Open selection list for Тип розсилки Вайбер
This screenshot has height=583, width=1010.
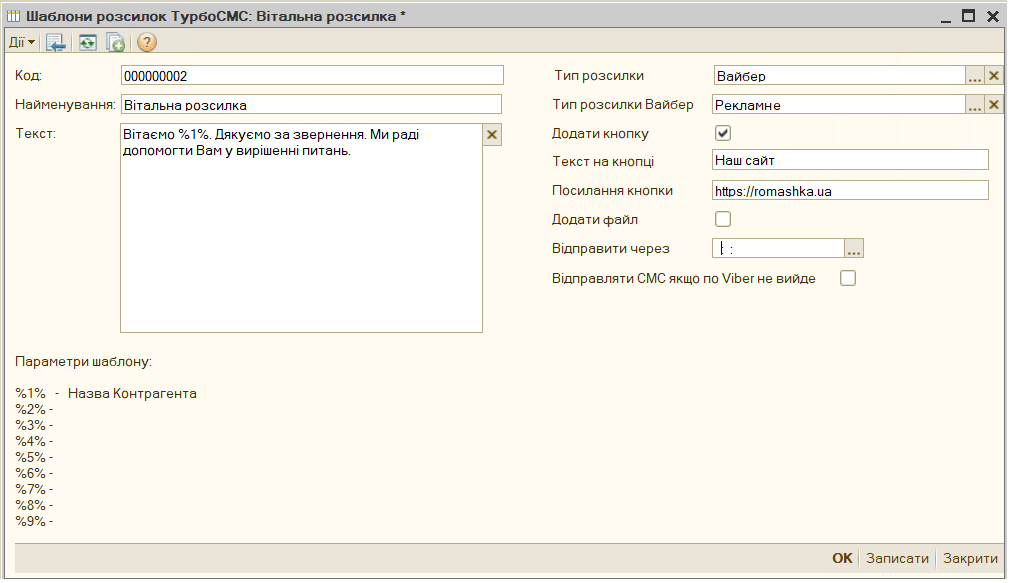point(974,105)
